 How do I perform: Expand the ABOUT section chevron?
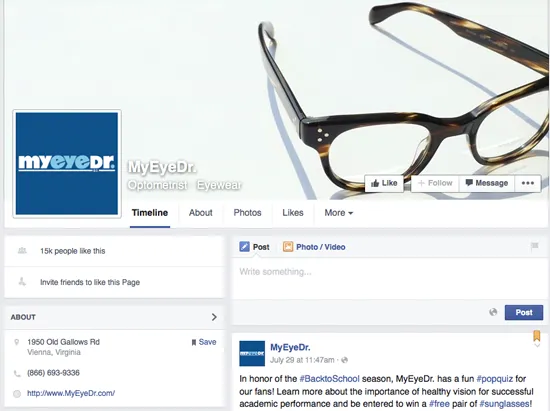pyautogui.click(x=214, y=317)
